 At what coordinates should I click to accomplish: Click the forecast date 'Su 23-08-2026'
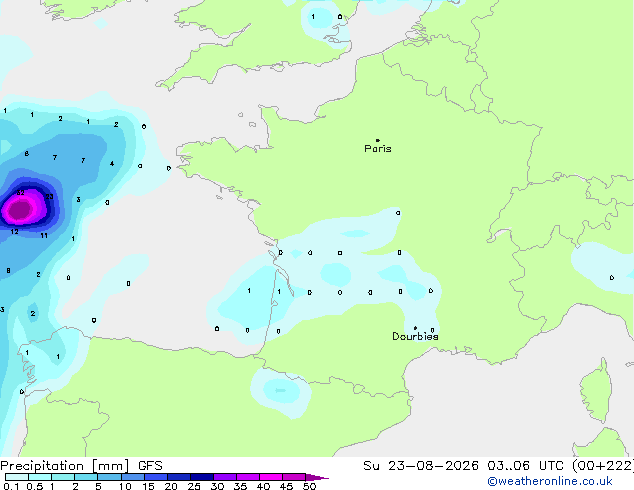[421, 466]
